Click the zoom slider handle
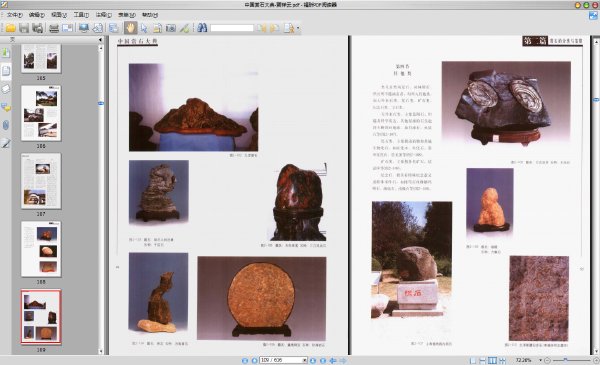 click(566, 360)
